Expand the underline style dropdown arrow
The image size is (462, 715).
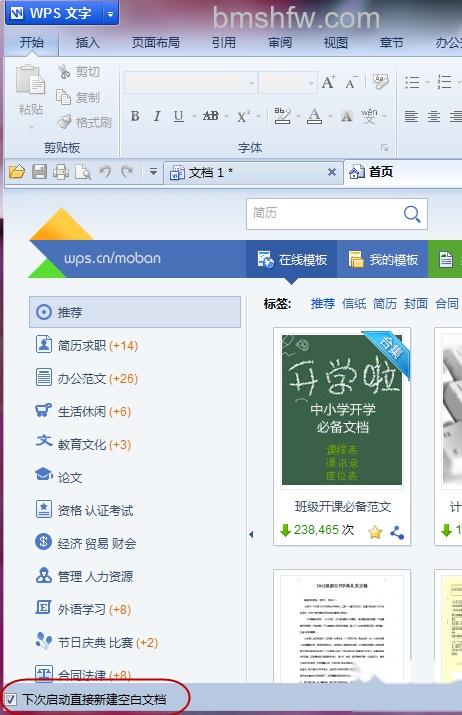pos(193,116)
